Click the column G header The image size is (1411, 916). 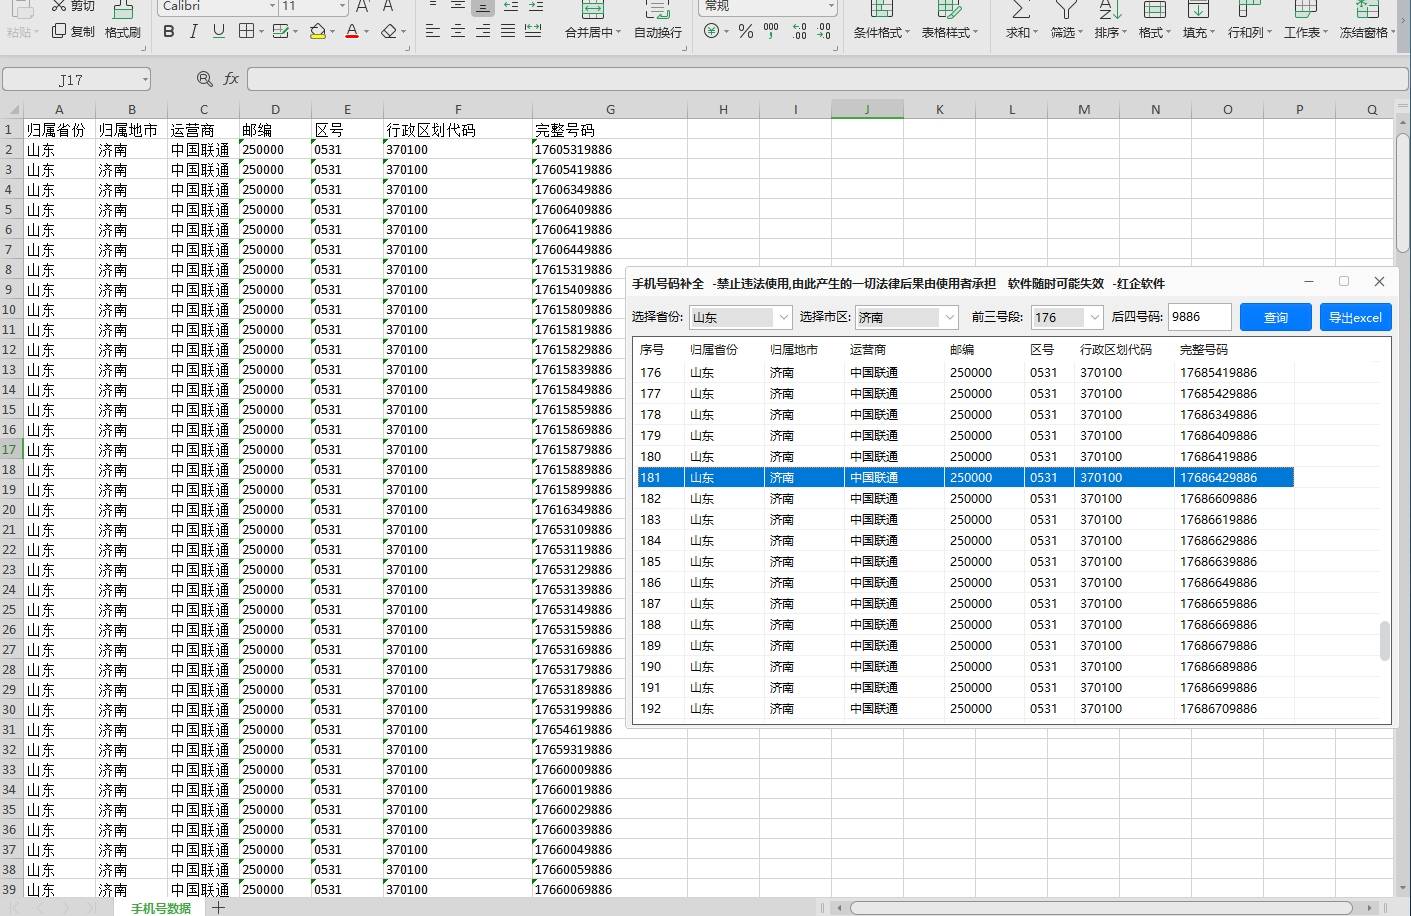click(610, 110)
